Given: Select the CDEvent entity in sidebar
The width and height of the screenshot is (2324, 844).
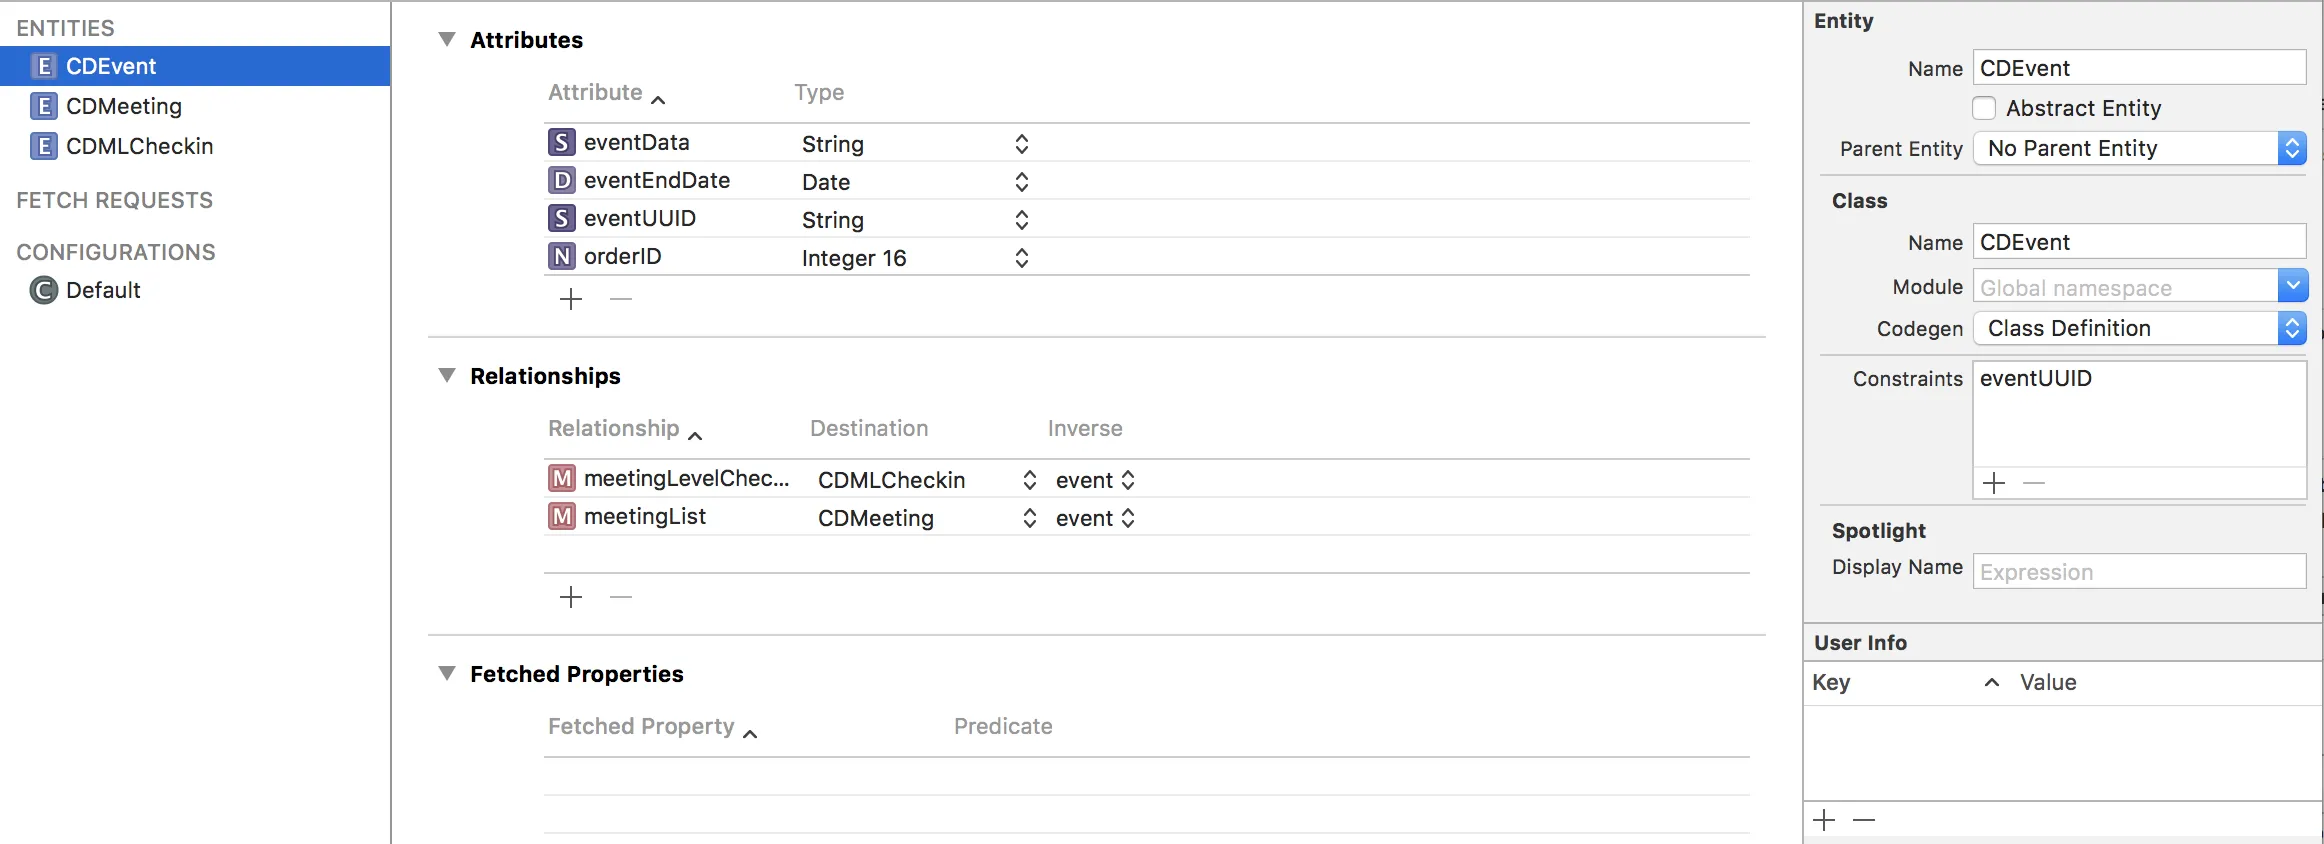Looking at the screenshot, I should [x=111, y=66].
